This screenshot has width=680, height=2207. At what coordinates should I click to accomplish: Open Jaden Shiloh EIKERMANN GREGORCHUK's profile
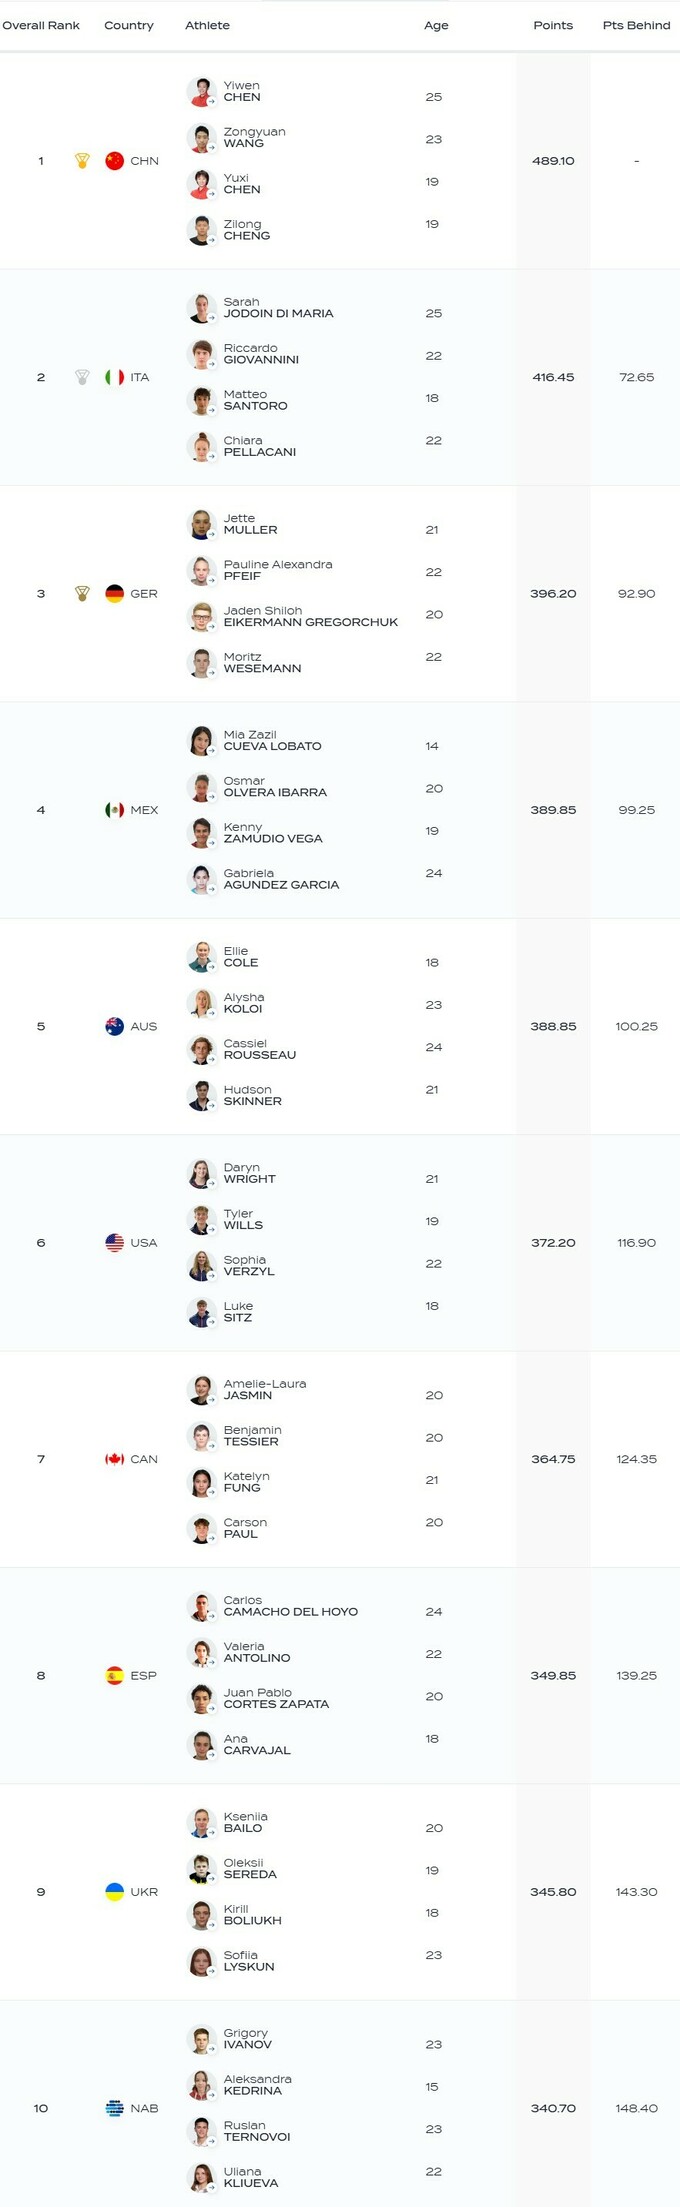[x=310, y=616]
